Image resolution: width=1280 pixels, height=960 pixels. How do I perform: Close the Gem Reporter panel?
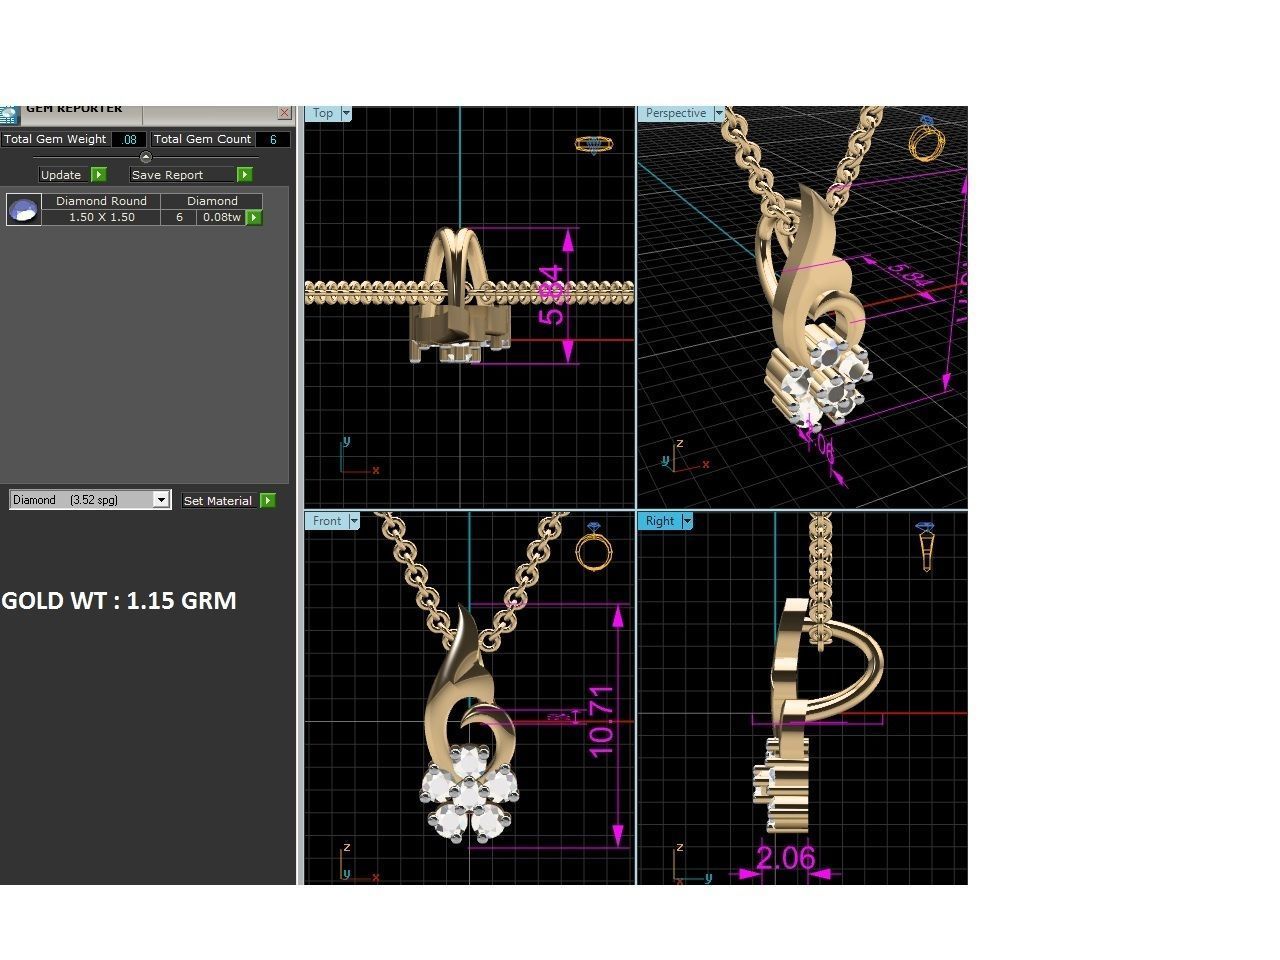[x=284, y=114]
